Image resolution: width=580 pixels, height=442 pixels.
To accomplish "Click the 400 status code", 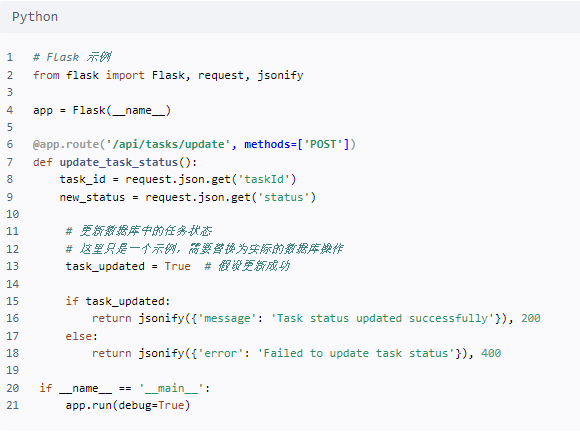I will click(491, 353).
